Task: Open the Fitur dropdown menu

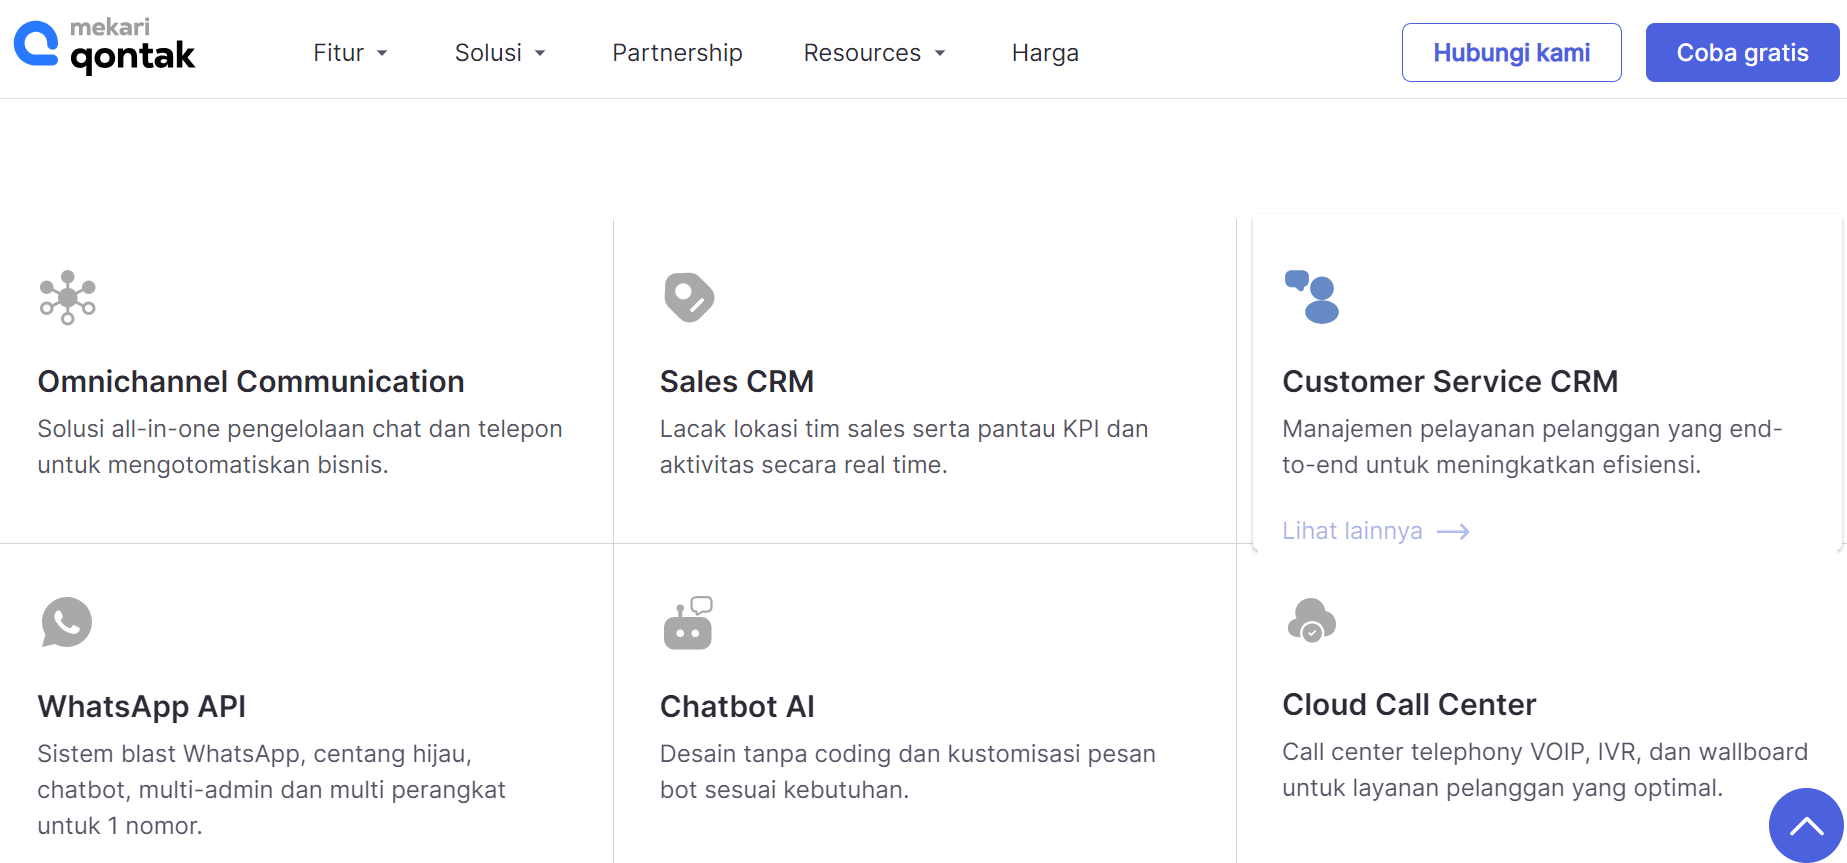Action: coord(350,53)
